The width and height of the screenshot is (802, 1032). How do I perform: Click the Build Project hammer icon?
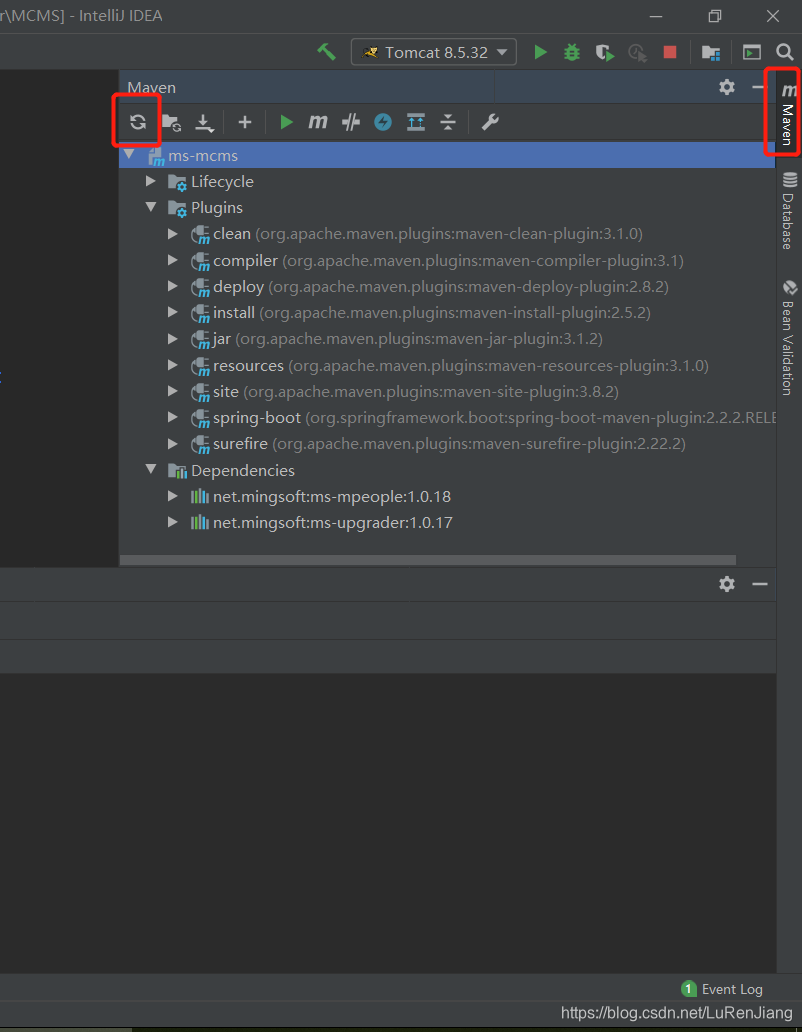(326, 52)
